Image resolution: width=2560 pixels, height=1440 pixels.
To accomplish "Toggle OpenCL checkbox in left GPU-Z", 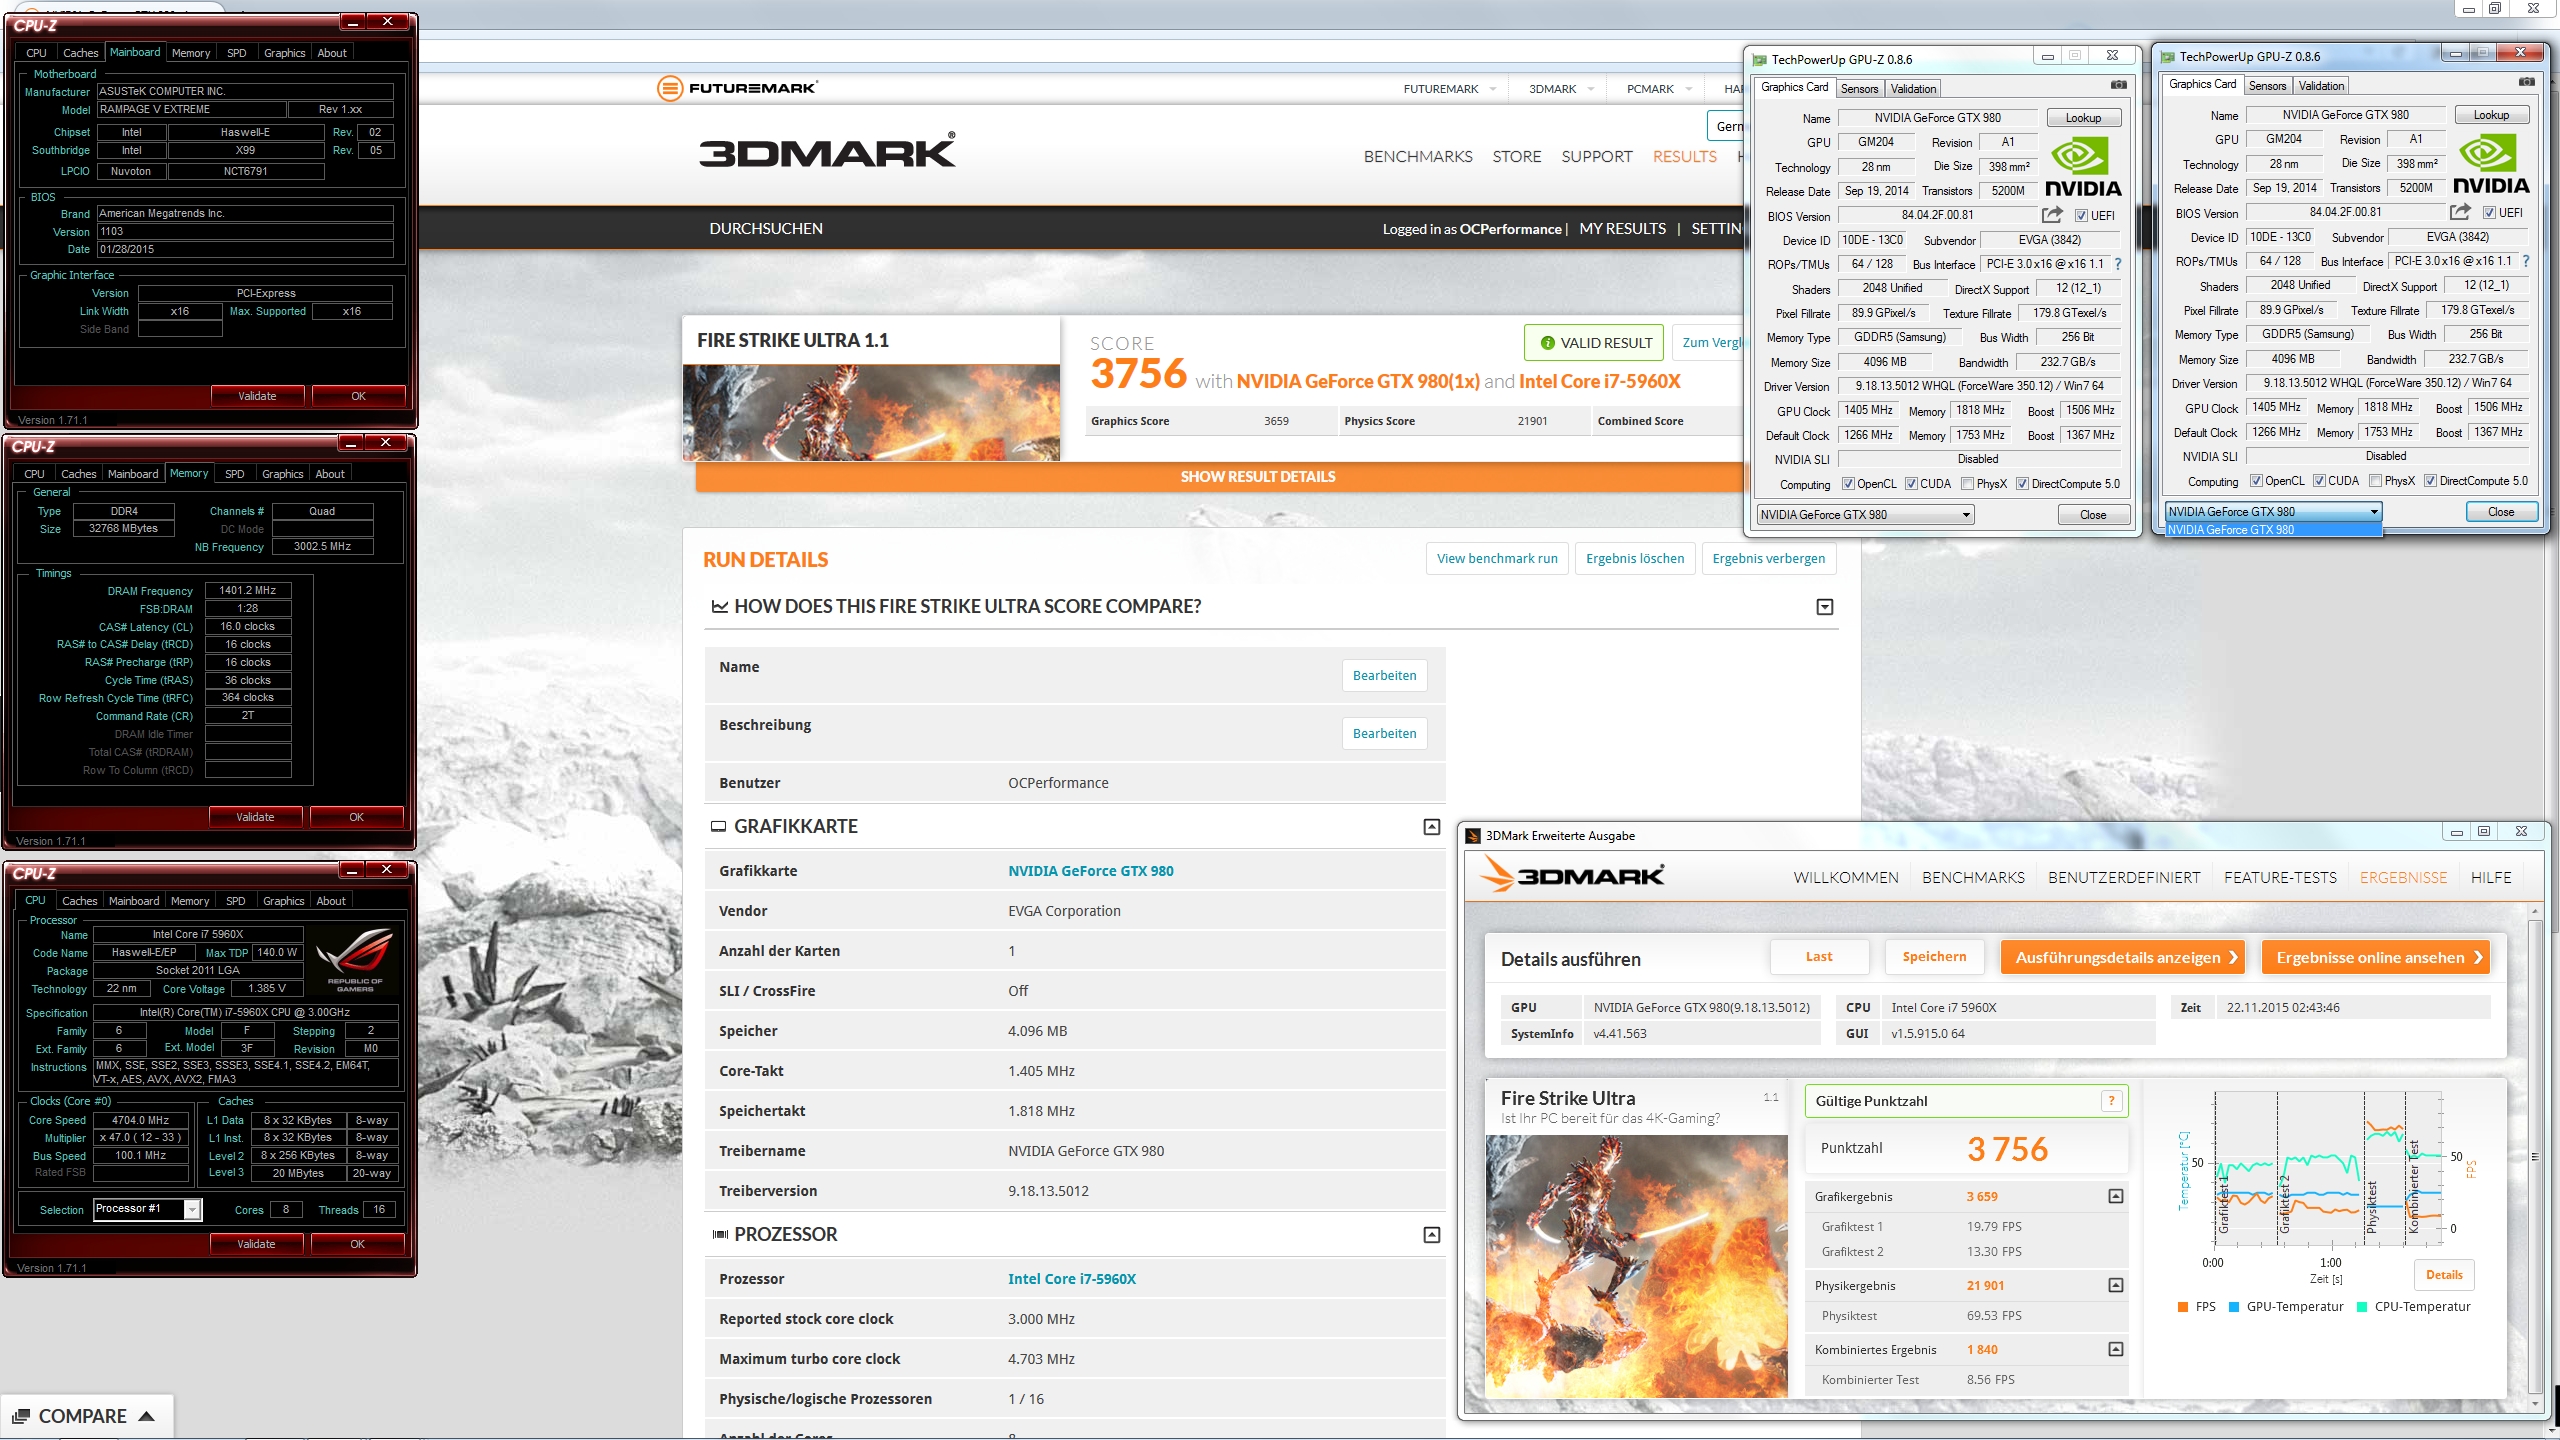I will click(x=1848, y=484).
